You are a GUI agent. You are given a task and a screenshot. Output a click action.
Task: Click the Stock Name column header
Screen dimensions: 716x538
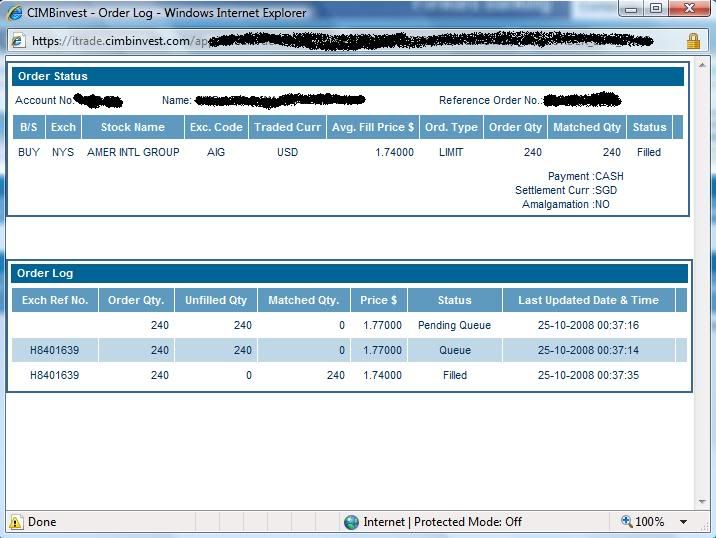click(133, 127)
